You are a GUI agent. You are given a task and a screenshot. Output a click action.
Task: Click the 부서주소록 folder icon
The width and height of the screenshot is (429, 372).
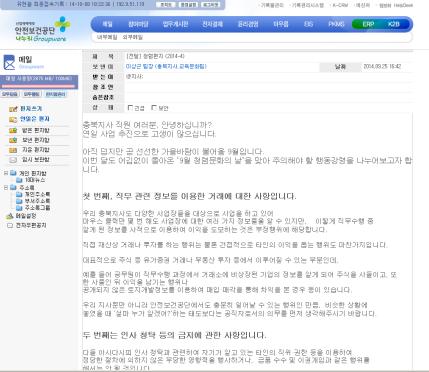click(19, 201)
